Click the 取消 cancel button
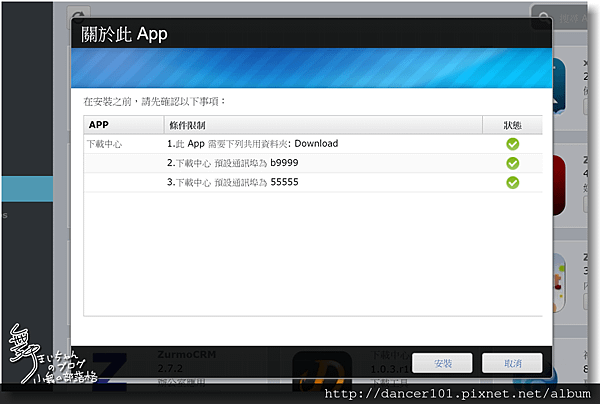 click(x=512, y=363)
